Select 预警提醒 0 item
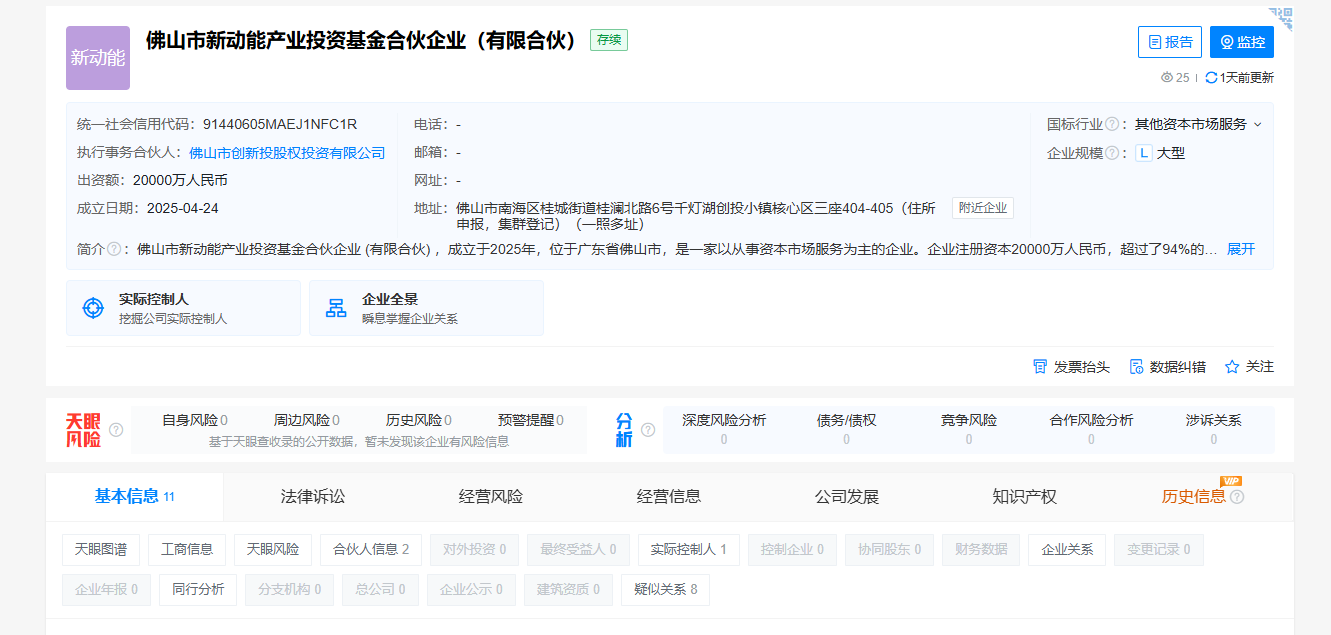This screenshot has height=635, width=1331. 531,421
